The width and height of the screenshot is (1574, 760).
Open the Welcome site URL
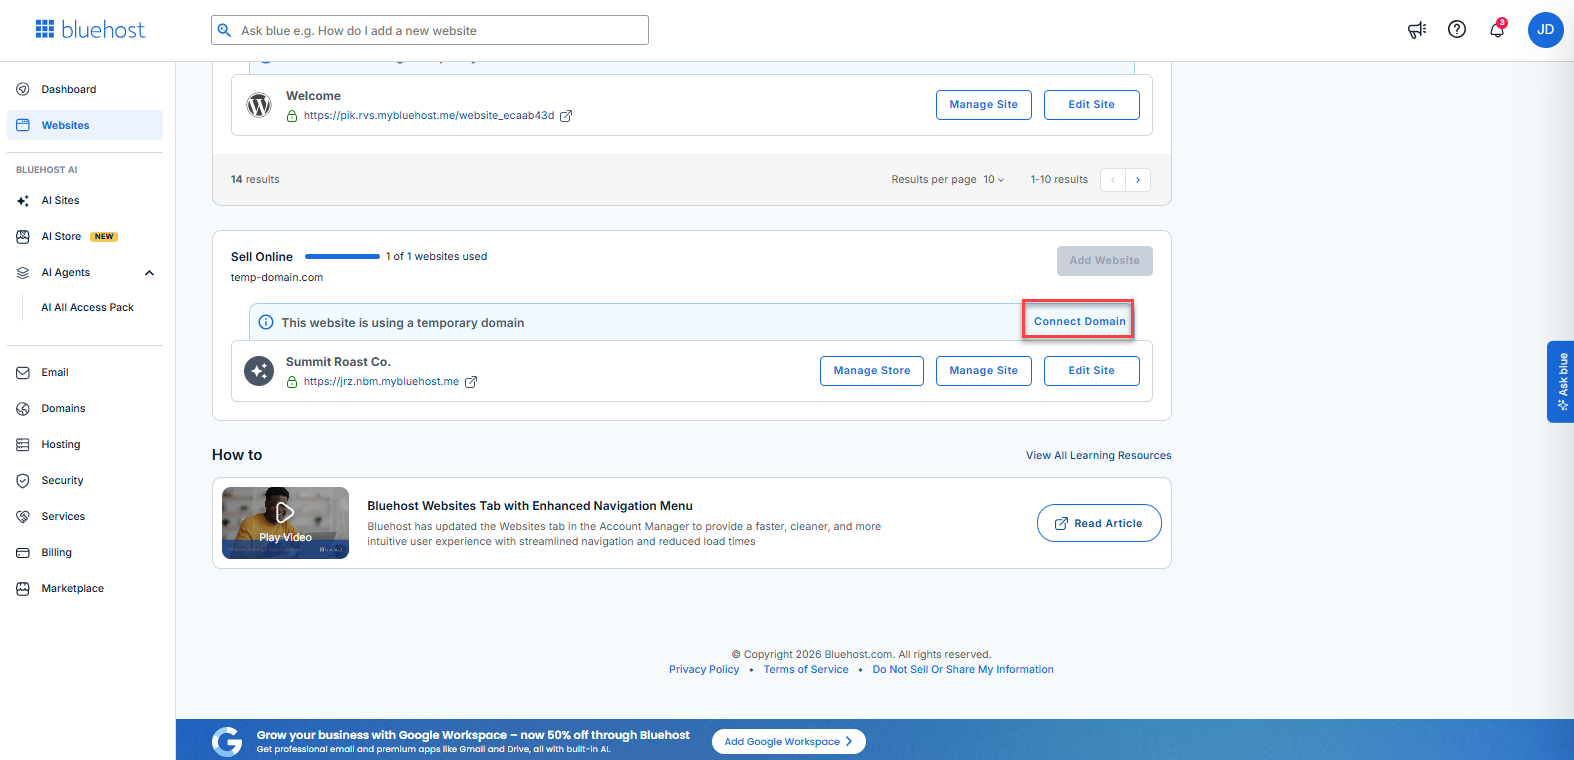[x=429, y=116]
